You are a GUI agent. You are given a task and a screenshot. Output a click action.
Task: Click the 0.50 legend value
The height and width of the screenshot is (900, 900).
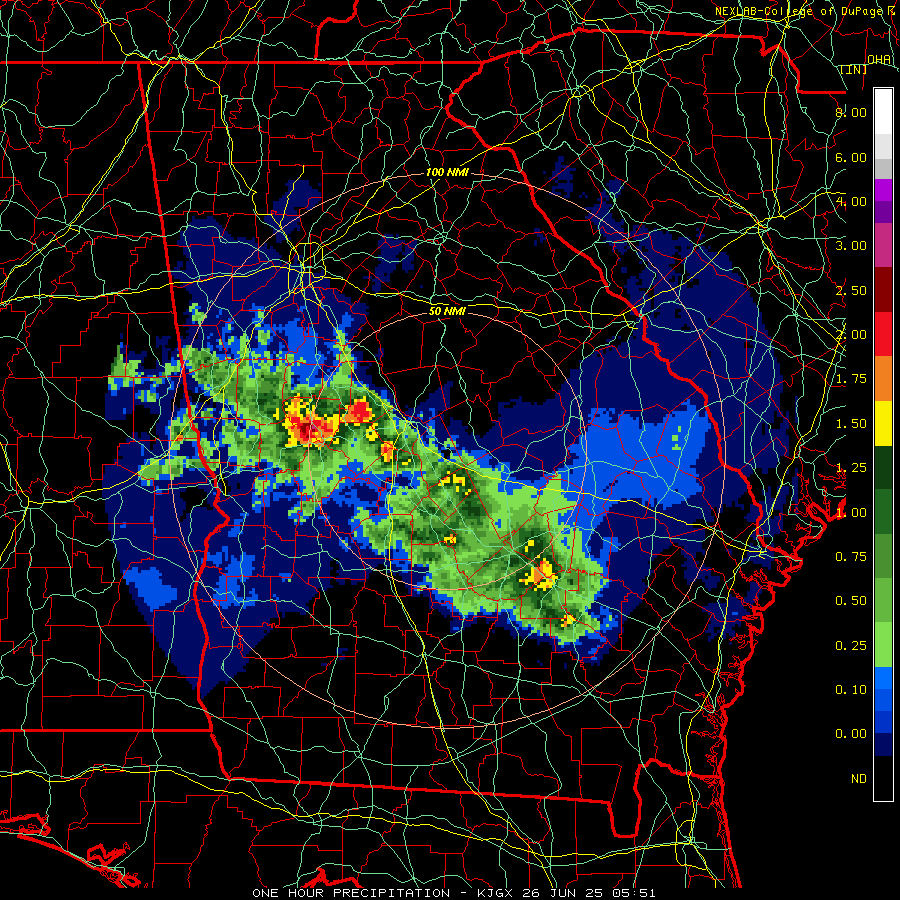point(851,601)
